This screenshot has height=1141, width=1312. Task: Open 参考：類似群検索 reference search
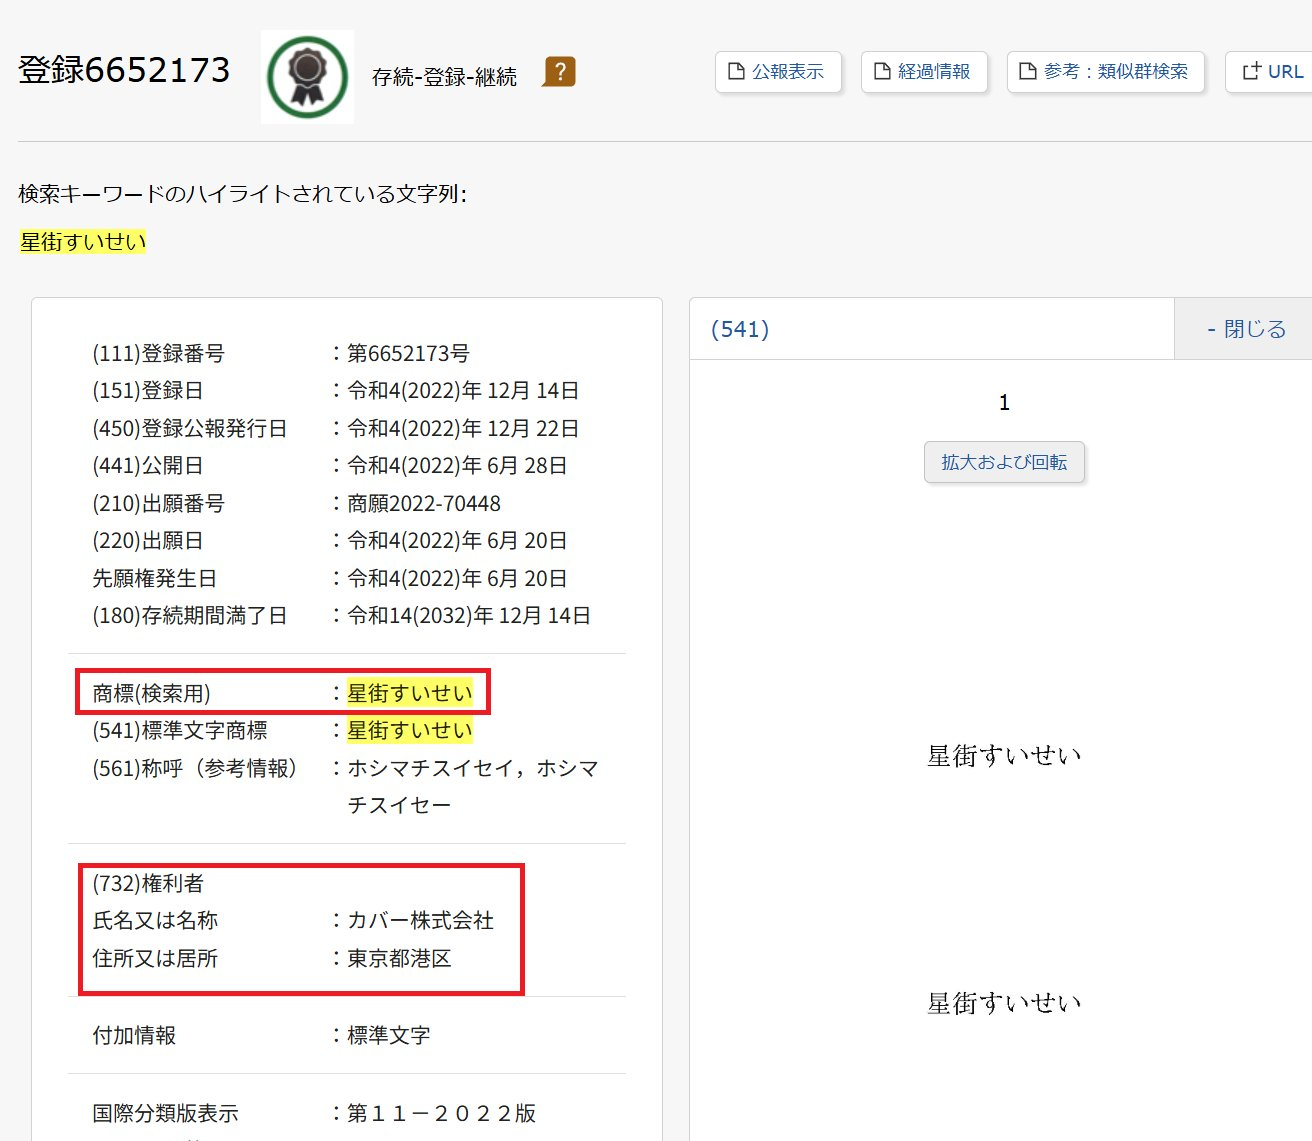(1105, 72)
